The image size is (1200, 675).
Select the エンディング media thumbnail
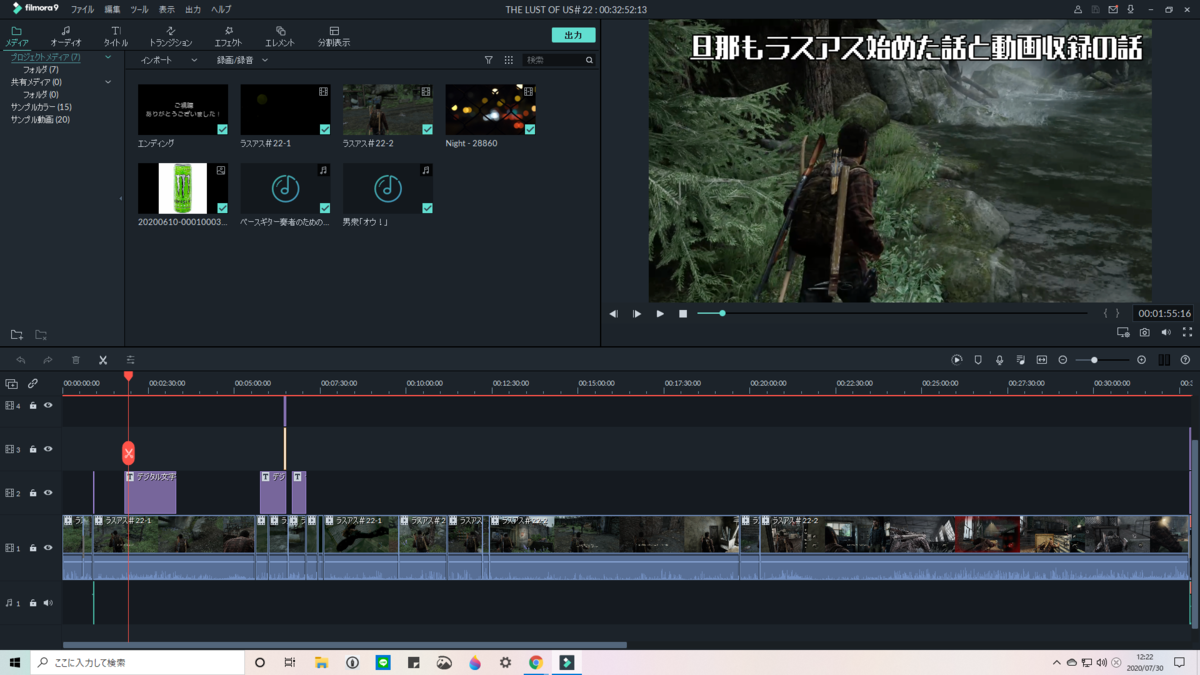tap(183, 109)
